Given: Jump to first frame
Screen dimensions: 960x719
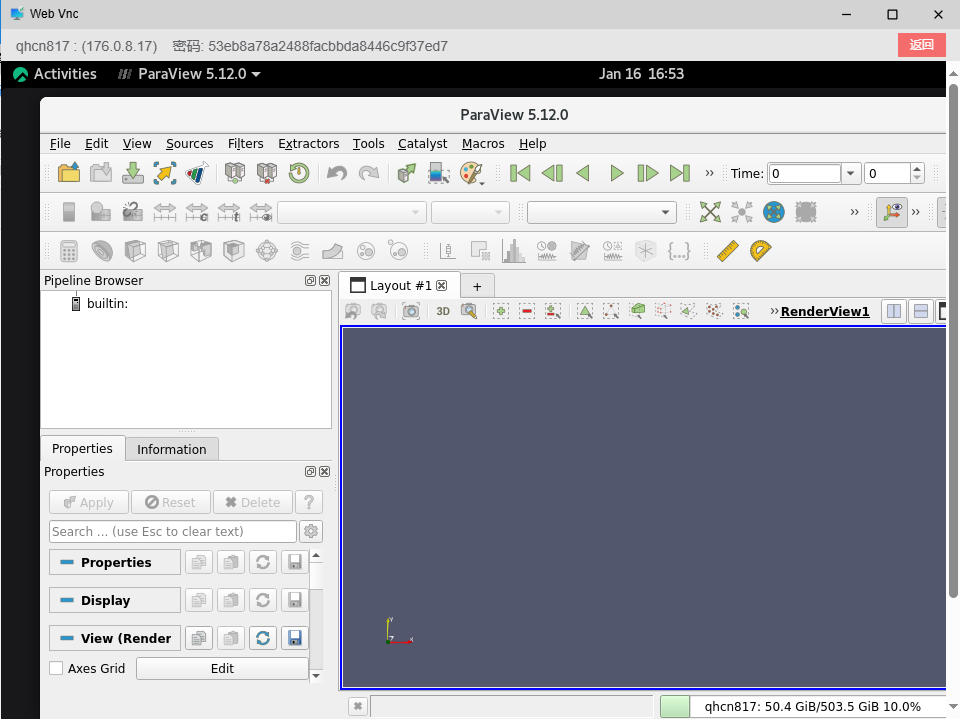Looking at the screenshot, I should (x=520, y=173).
